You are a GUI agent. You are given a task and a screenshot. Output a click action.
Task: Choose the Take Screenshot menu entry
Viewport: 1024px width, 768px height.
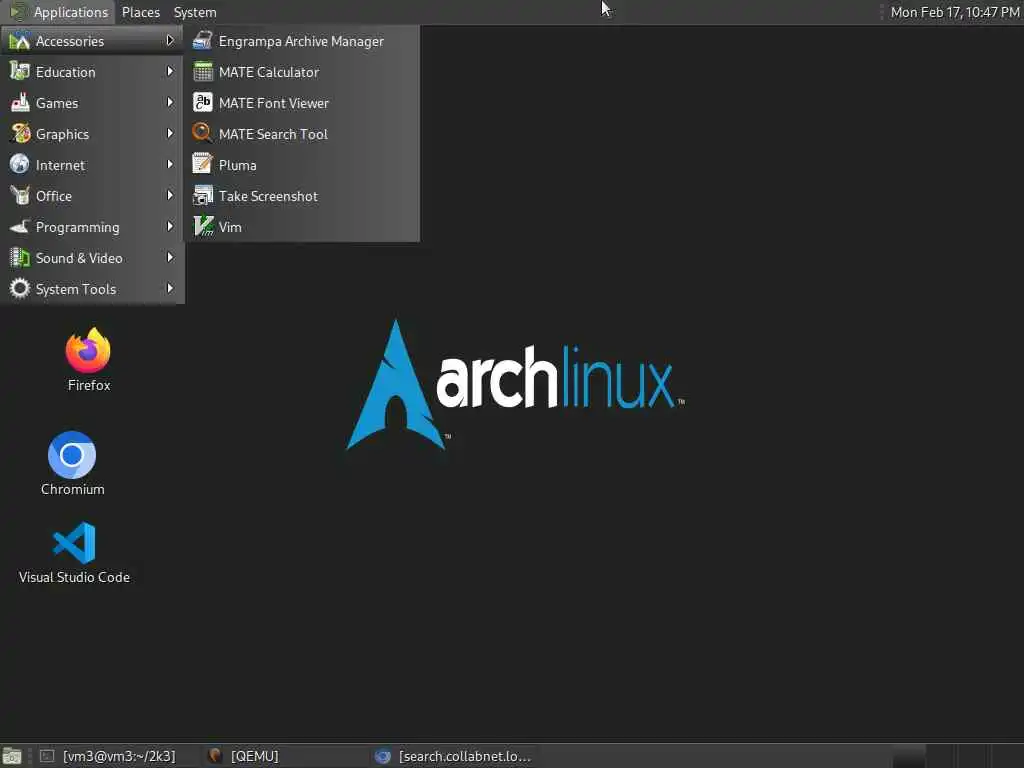(x=302, y=196)
